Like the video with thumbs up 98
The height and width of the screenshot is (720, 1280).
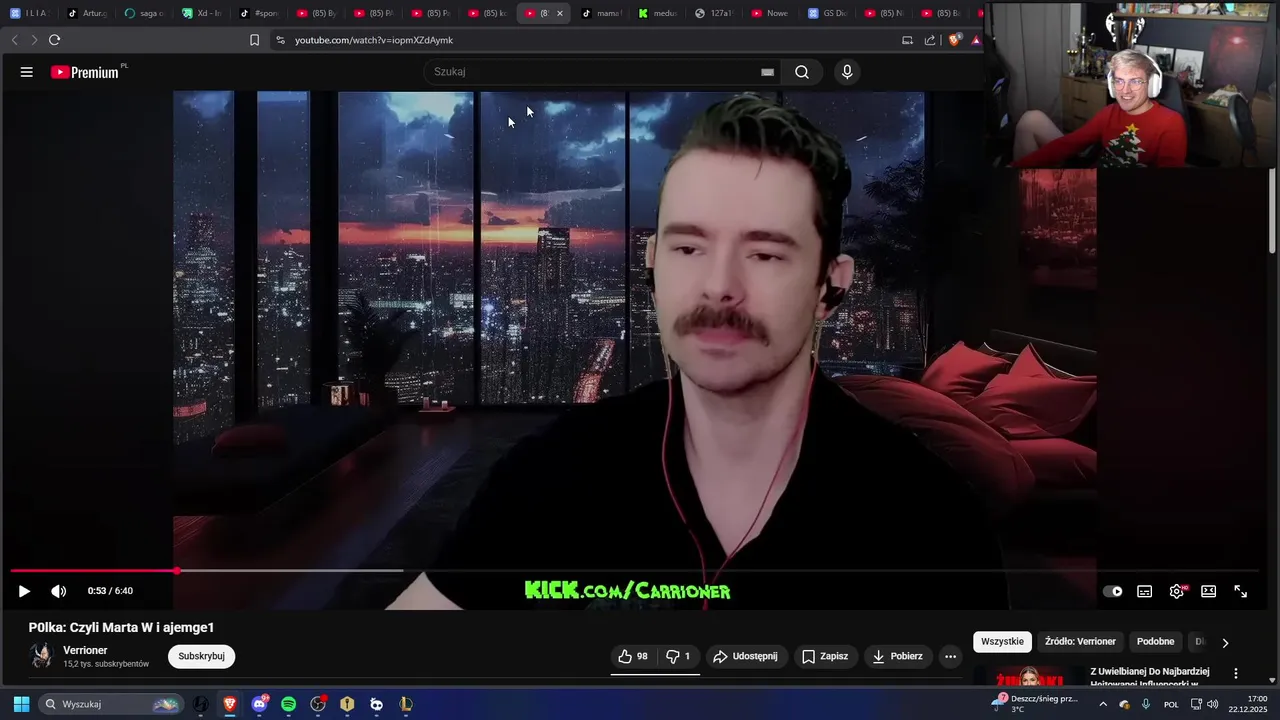click(633, 656)
